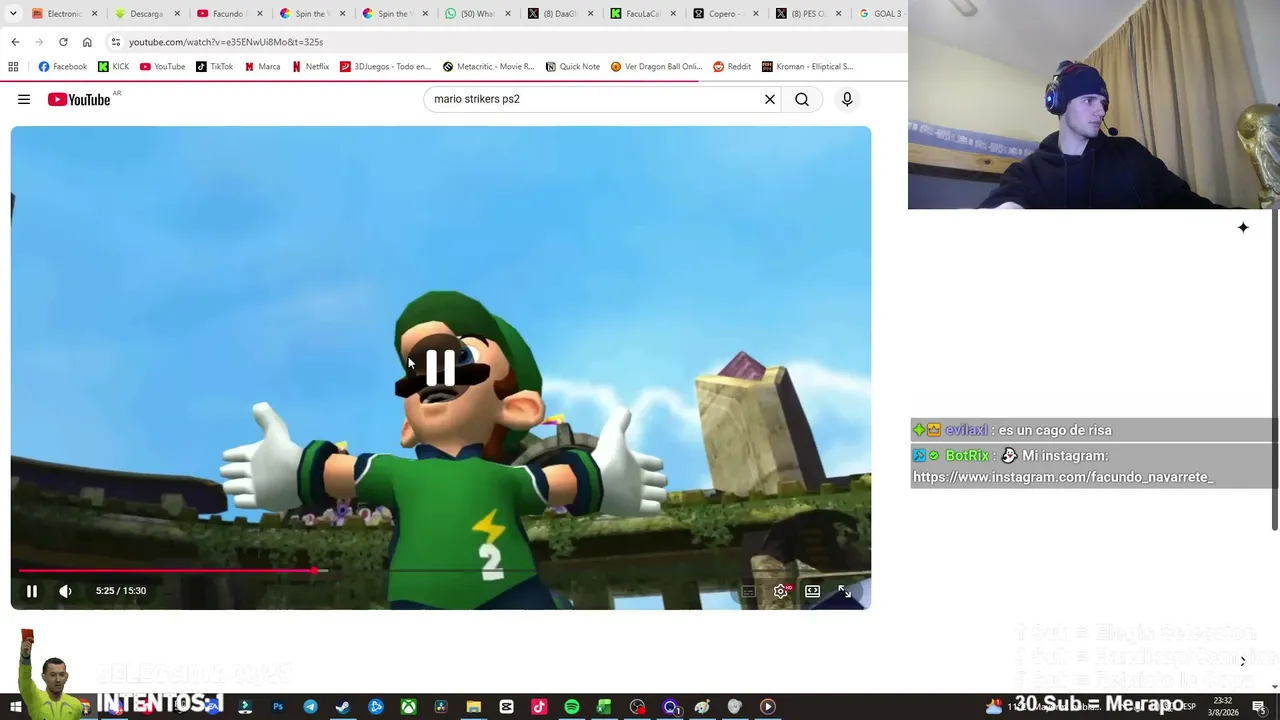Open the YouTube guide hamburger menu
The image size is (1280, 720).
click(24, 99)
